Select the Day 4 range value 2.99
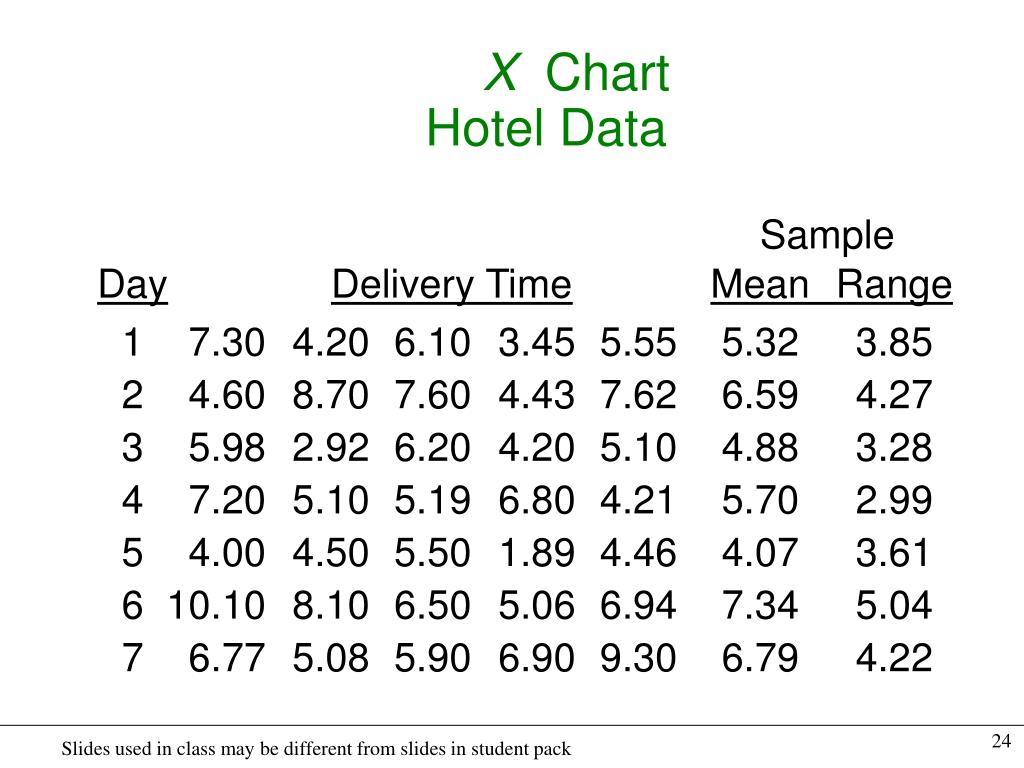 [x=894, y=500]
